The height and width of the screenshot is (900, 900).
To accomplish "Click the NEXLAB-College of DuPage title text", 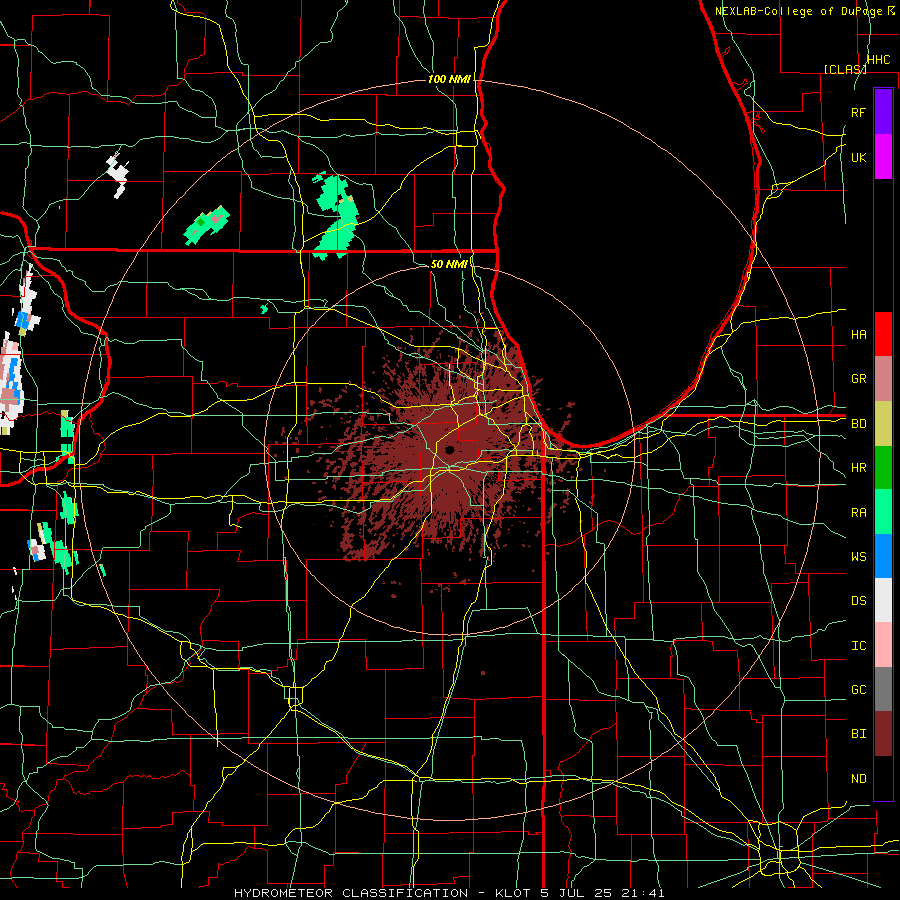I will click(800, 11).
